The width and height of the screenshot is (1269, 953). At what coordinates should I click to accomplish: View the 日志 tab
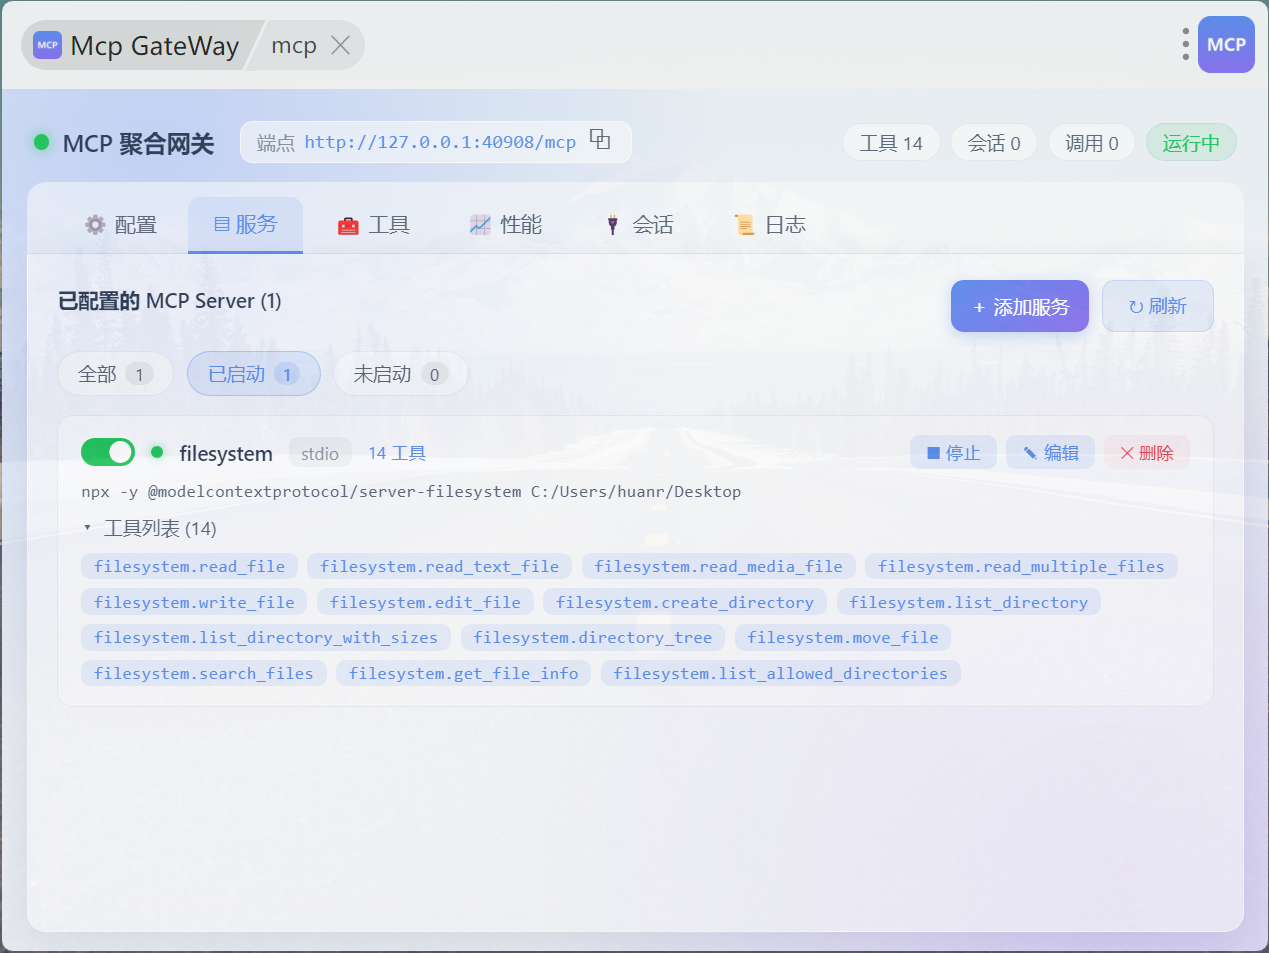click(x=771, y=225)
